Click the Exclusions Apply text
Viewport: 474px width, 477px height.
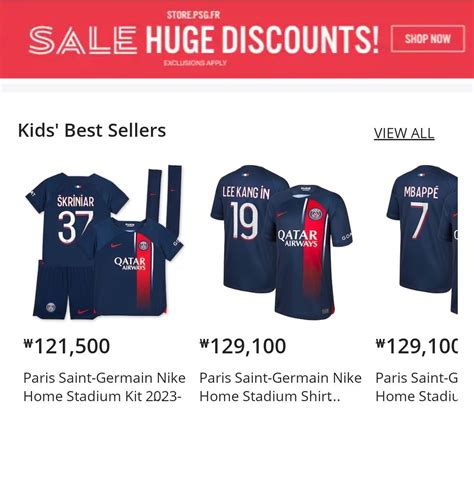(195, 63)
